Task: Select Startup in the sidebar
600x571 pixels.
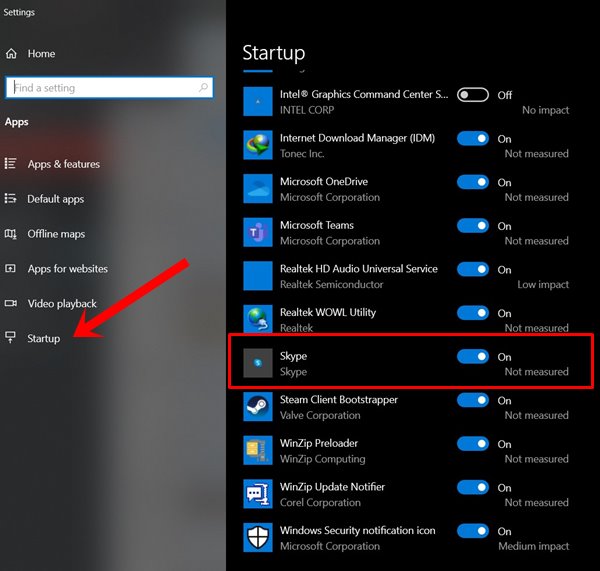Action: click(x=44, y=339)
